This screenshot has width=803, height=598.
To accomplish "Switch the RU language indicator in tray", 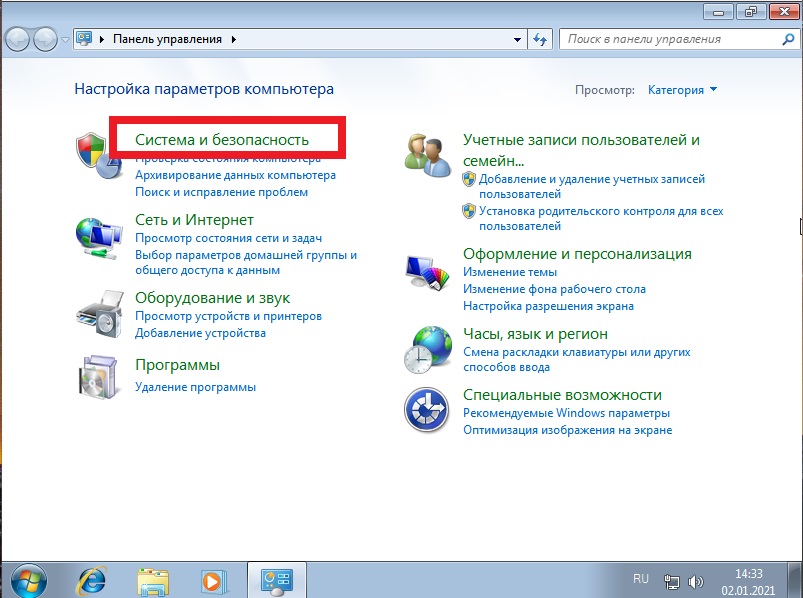I will [x=641, y=579].
